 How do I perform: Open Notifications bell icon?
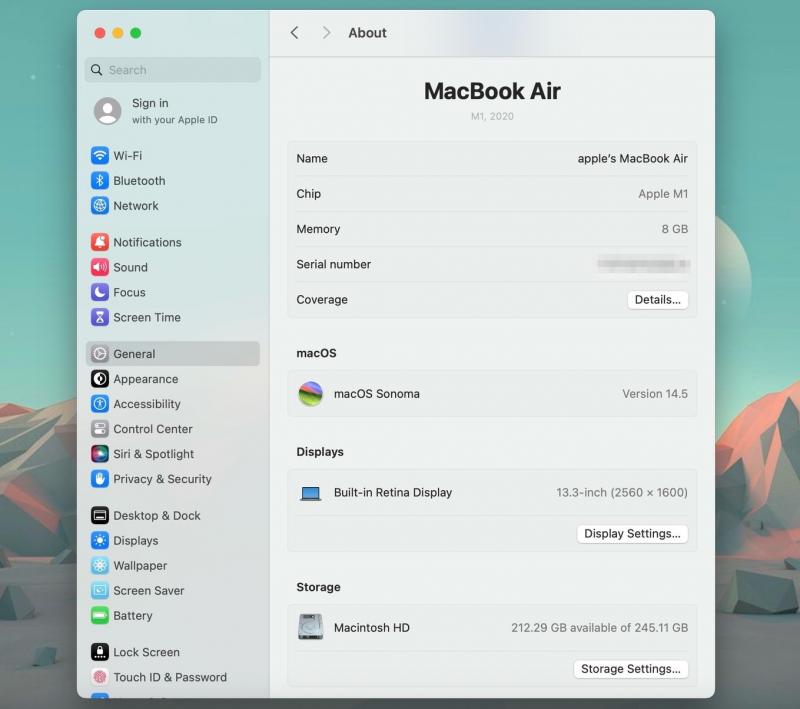[x=100, y=242]
